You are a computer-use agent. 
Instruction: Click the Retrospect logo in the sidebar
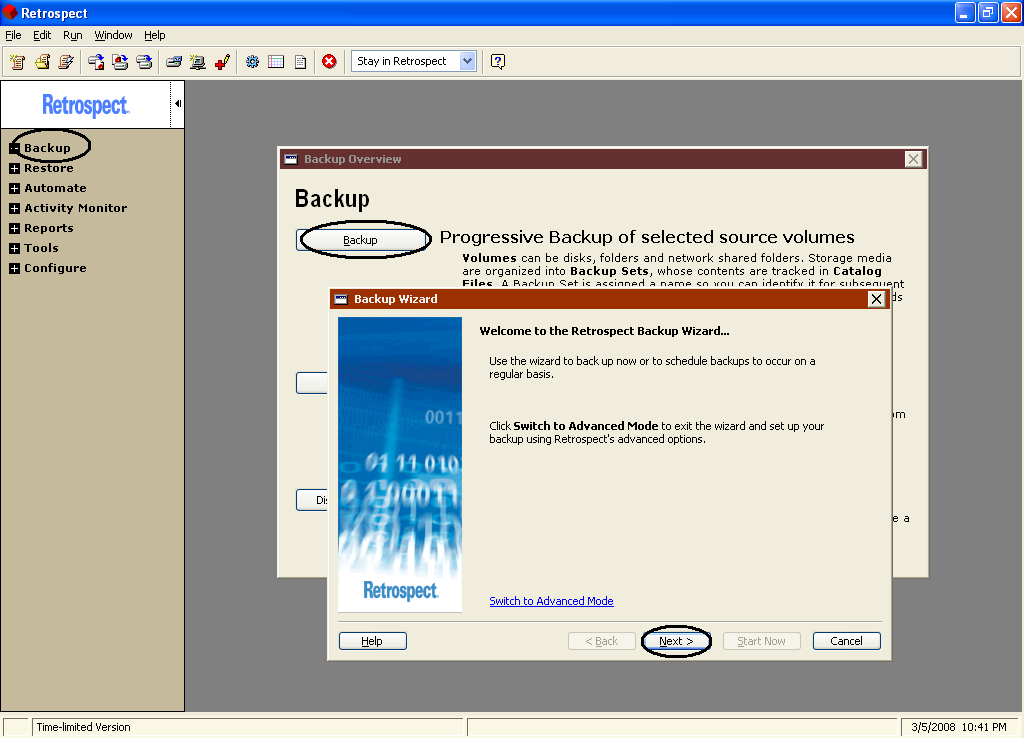click(x=86, y=104)
